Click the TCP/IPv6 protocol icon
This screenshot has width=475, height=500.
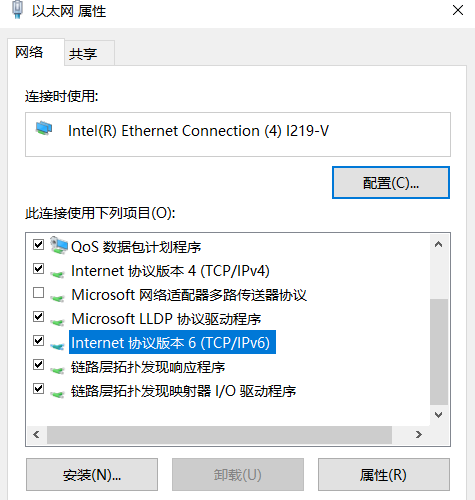tap(57, 346)
